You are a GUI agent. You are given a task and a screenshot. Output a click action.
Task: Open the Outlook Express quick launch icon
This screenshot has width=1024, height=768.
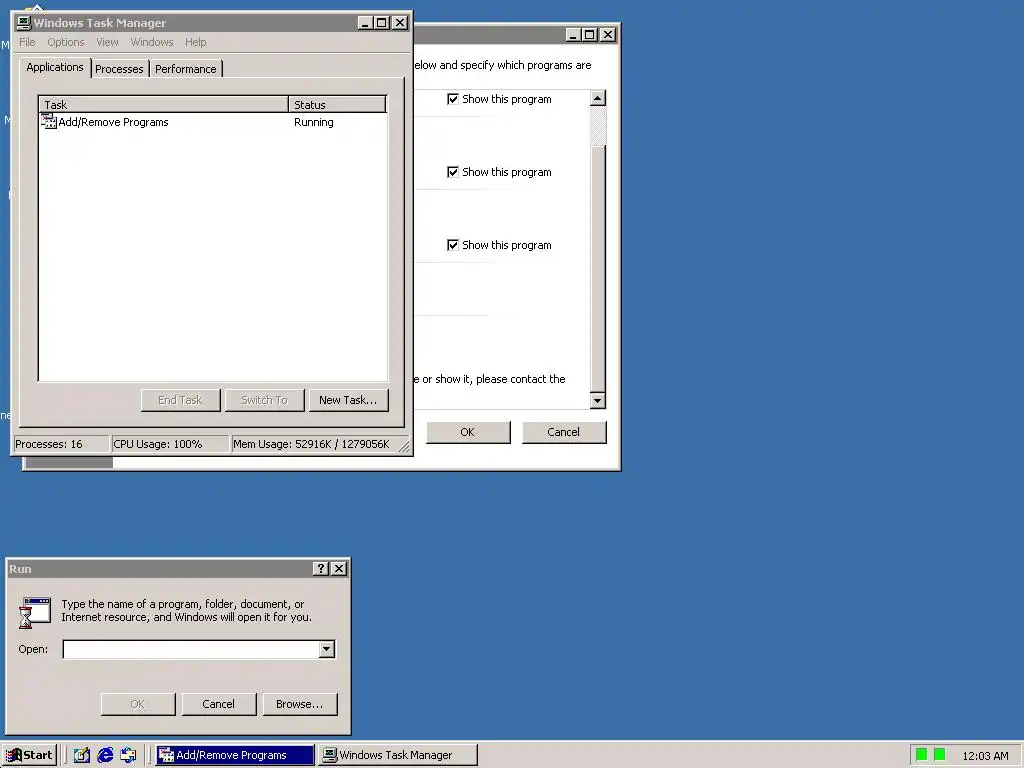128,755
